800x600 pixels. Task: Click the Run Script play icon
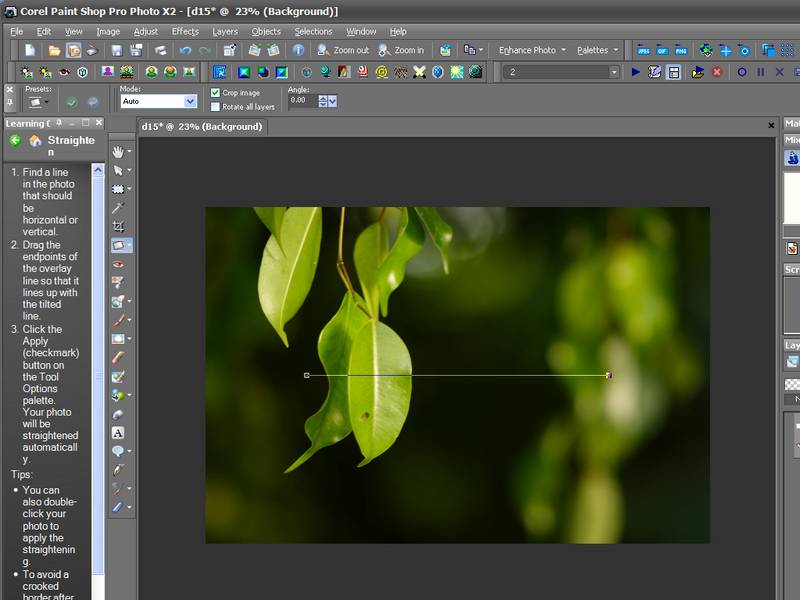pos(636,72)
